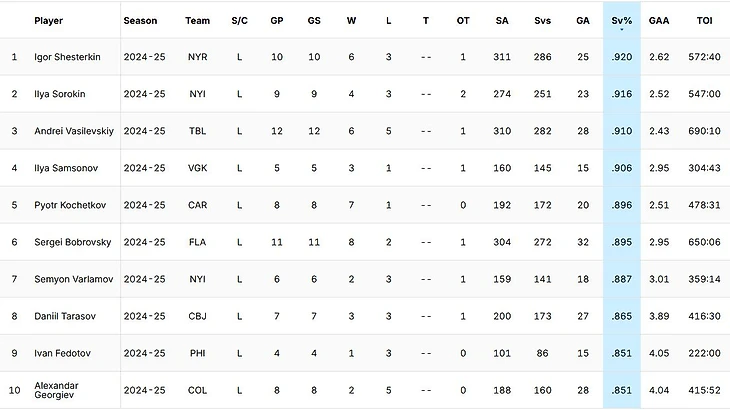Click on Sergei Bobrovsky's name
This screenshot has width=730, height=410.
tap(73, 242)
